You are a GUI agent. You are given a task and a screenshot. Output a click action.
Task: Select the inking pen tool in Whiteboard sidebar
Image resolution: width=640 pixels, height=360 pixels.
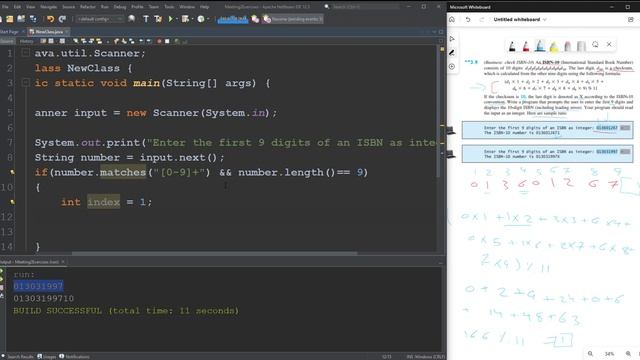click(x=452, y=52)
